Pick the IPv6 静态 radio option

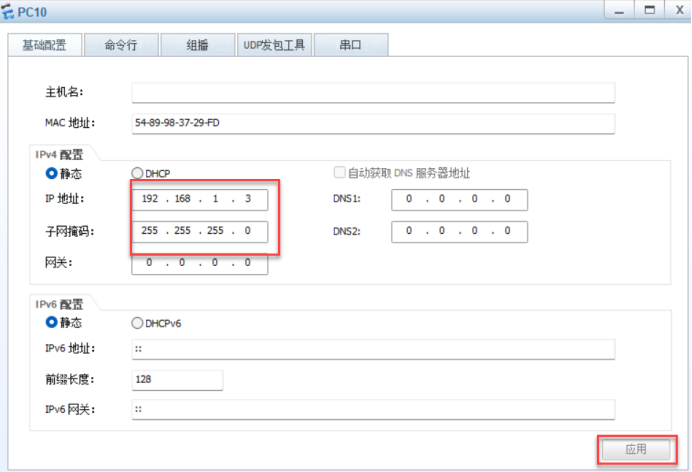point(52,323)
